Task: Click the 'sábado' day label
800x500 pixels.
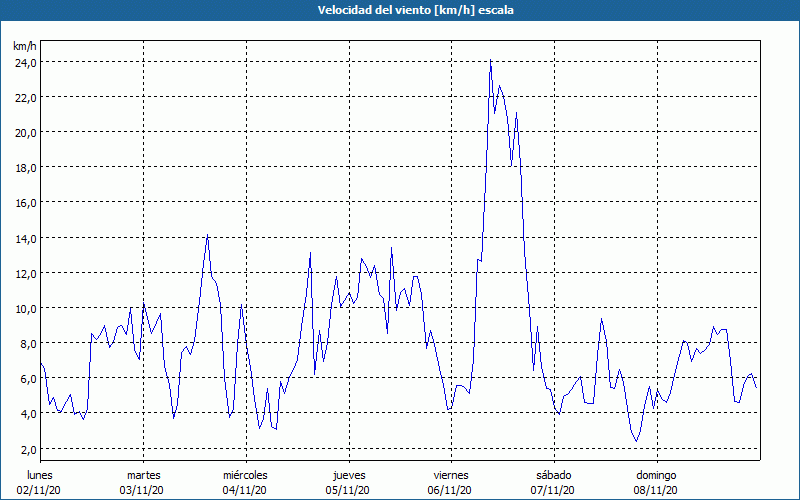Action: (554, 475)
